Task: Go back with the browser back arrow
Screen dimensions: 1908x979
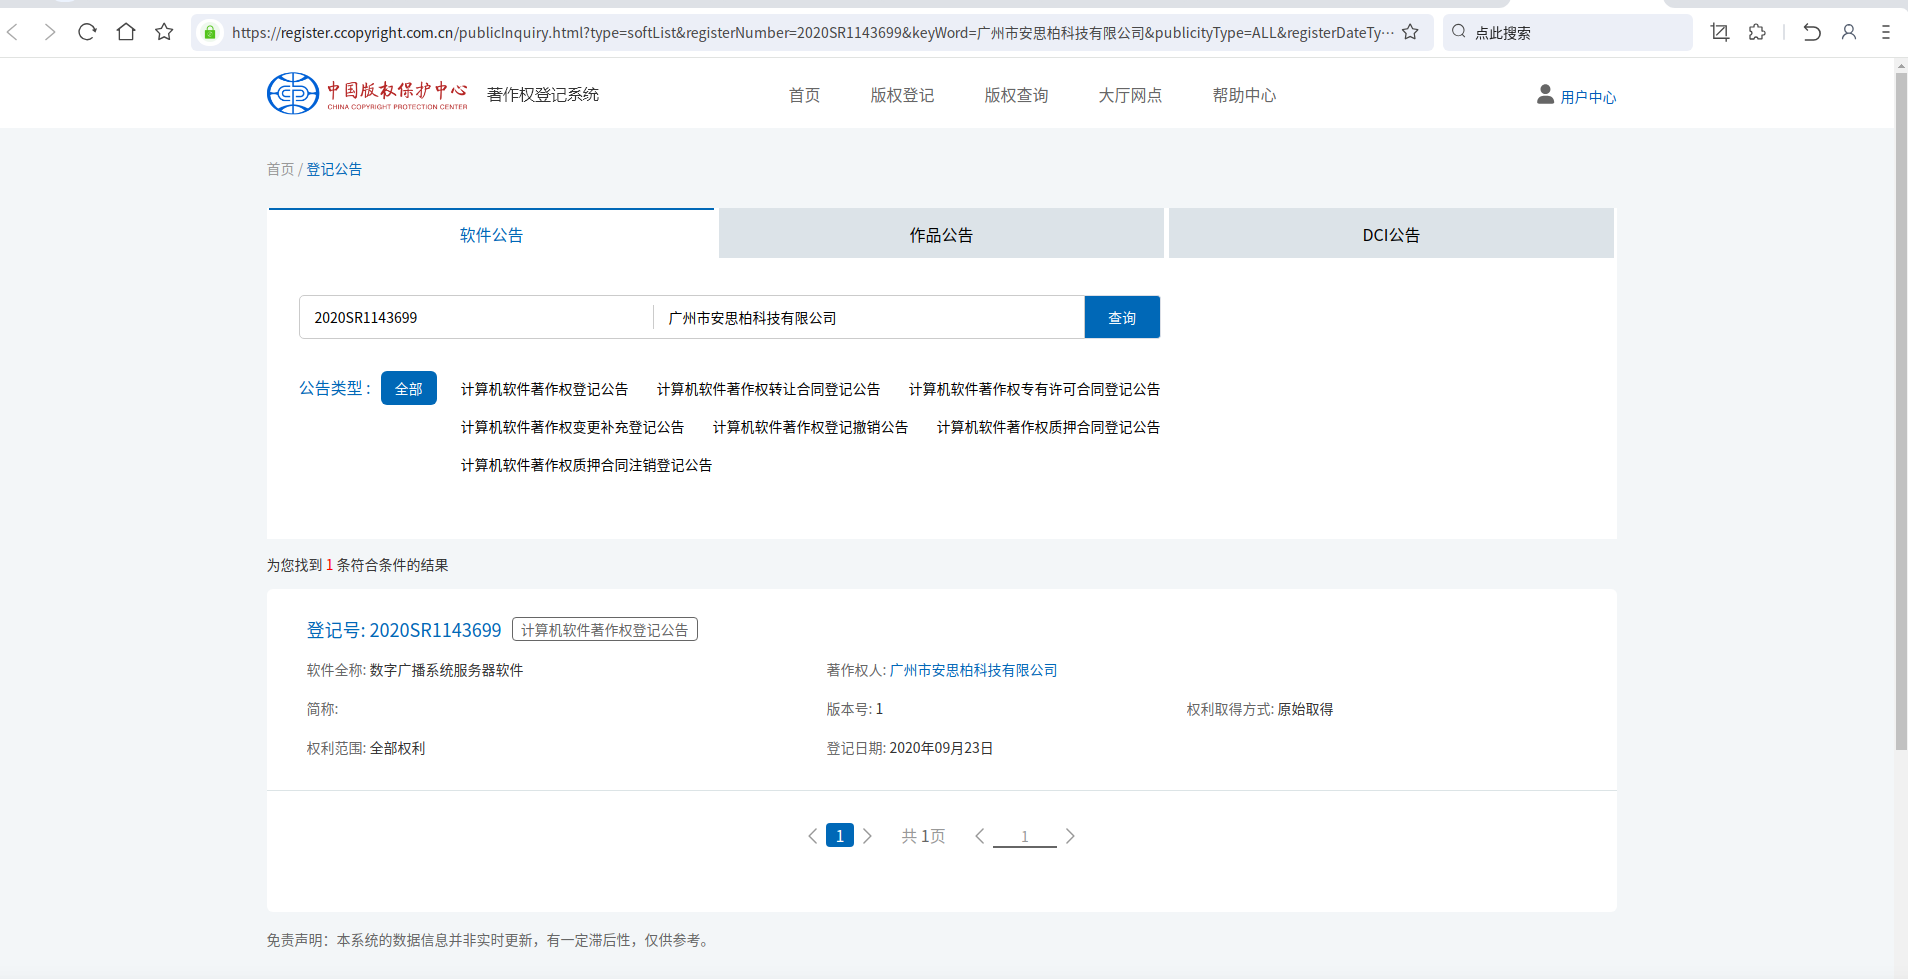Action: tap(13, 32)
